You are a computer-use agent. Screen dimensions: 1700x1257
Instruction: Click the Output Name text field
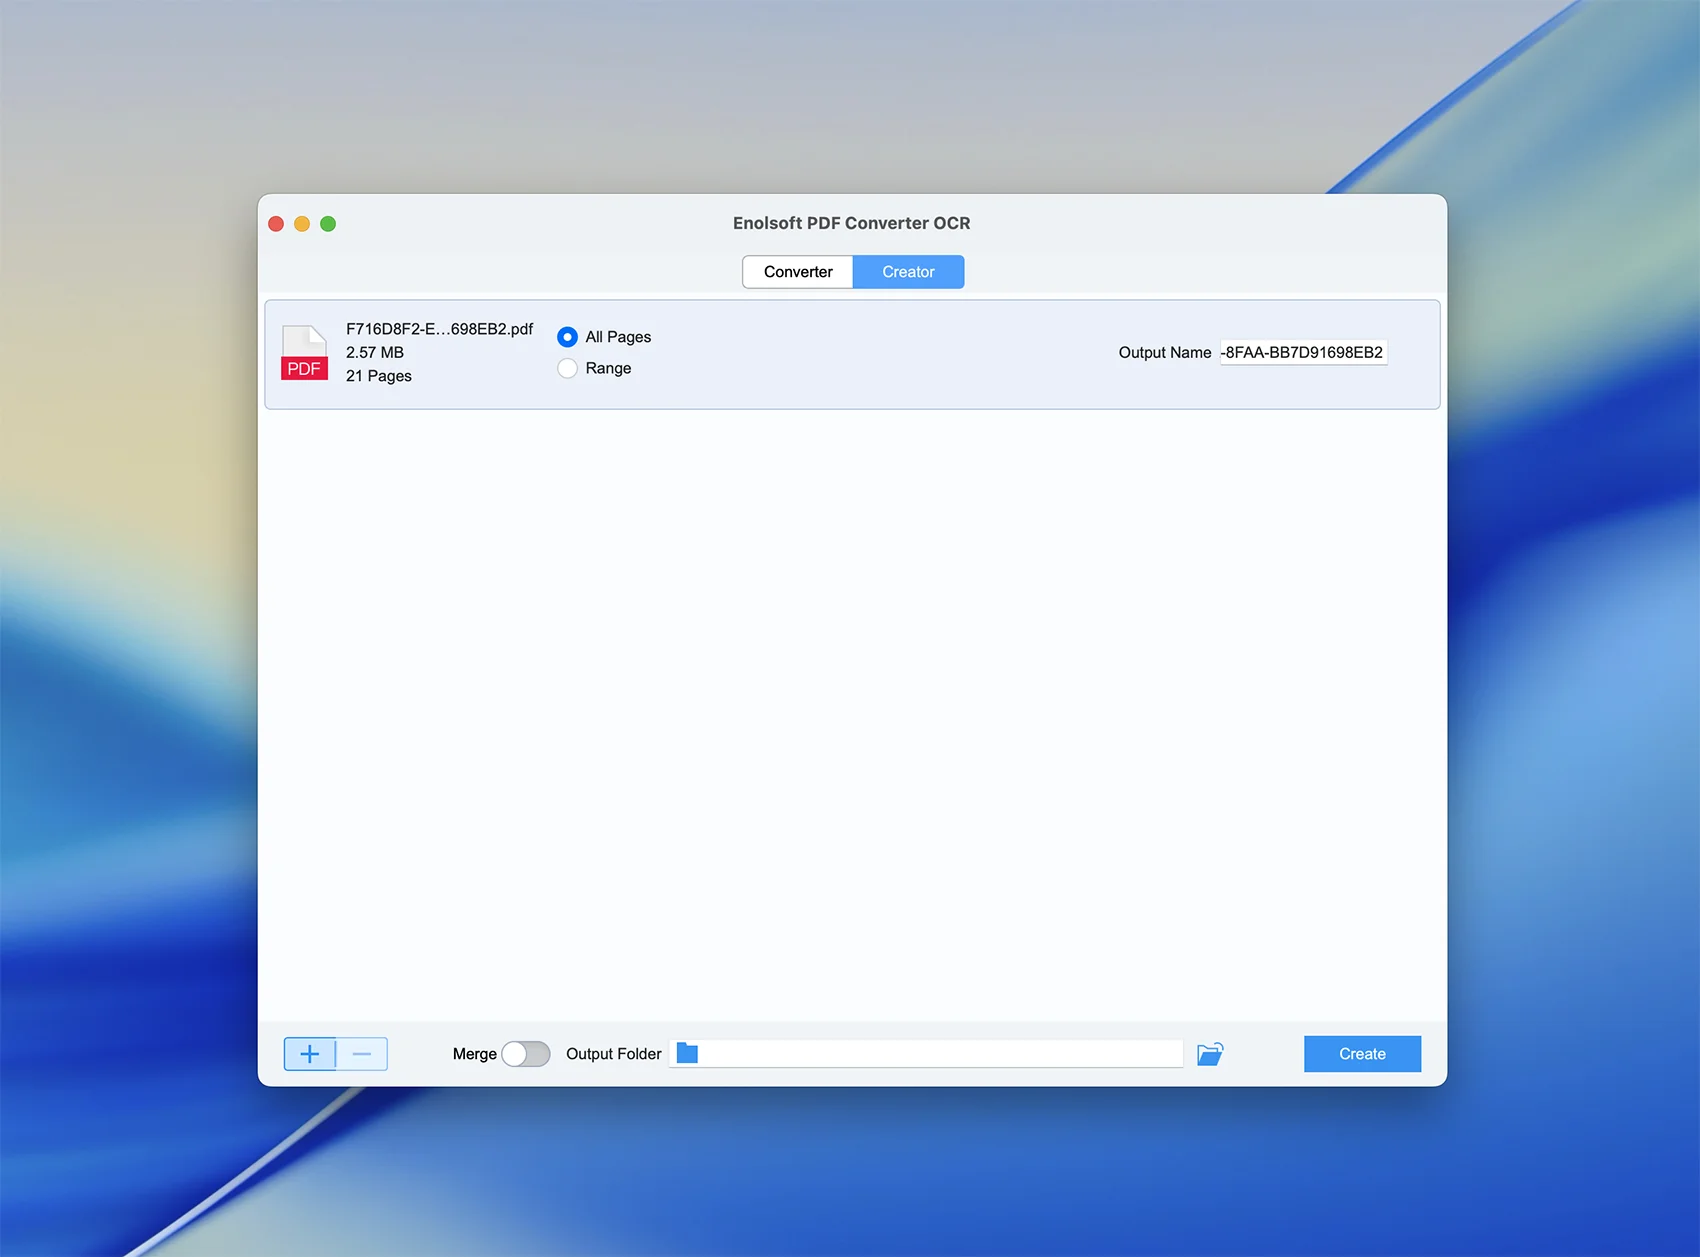[1302, 353]
